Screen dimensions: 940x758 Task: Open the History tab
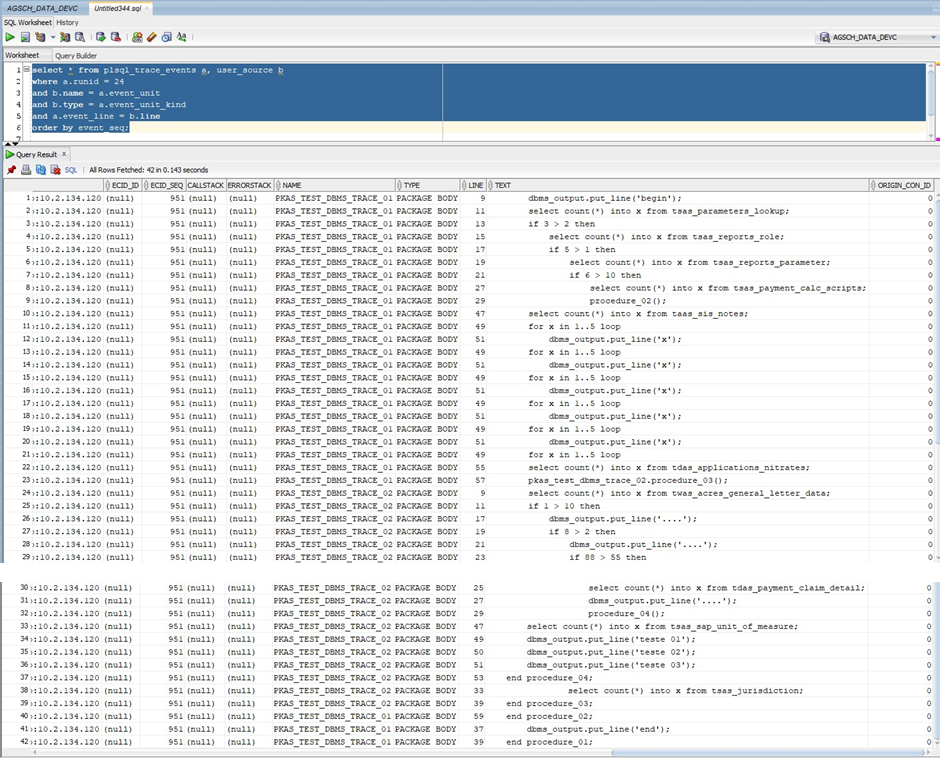67,22
